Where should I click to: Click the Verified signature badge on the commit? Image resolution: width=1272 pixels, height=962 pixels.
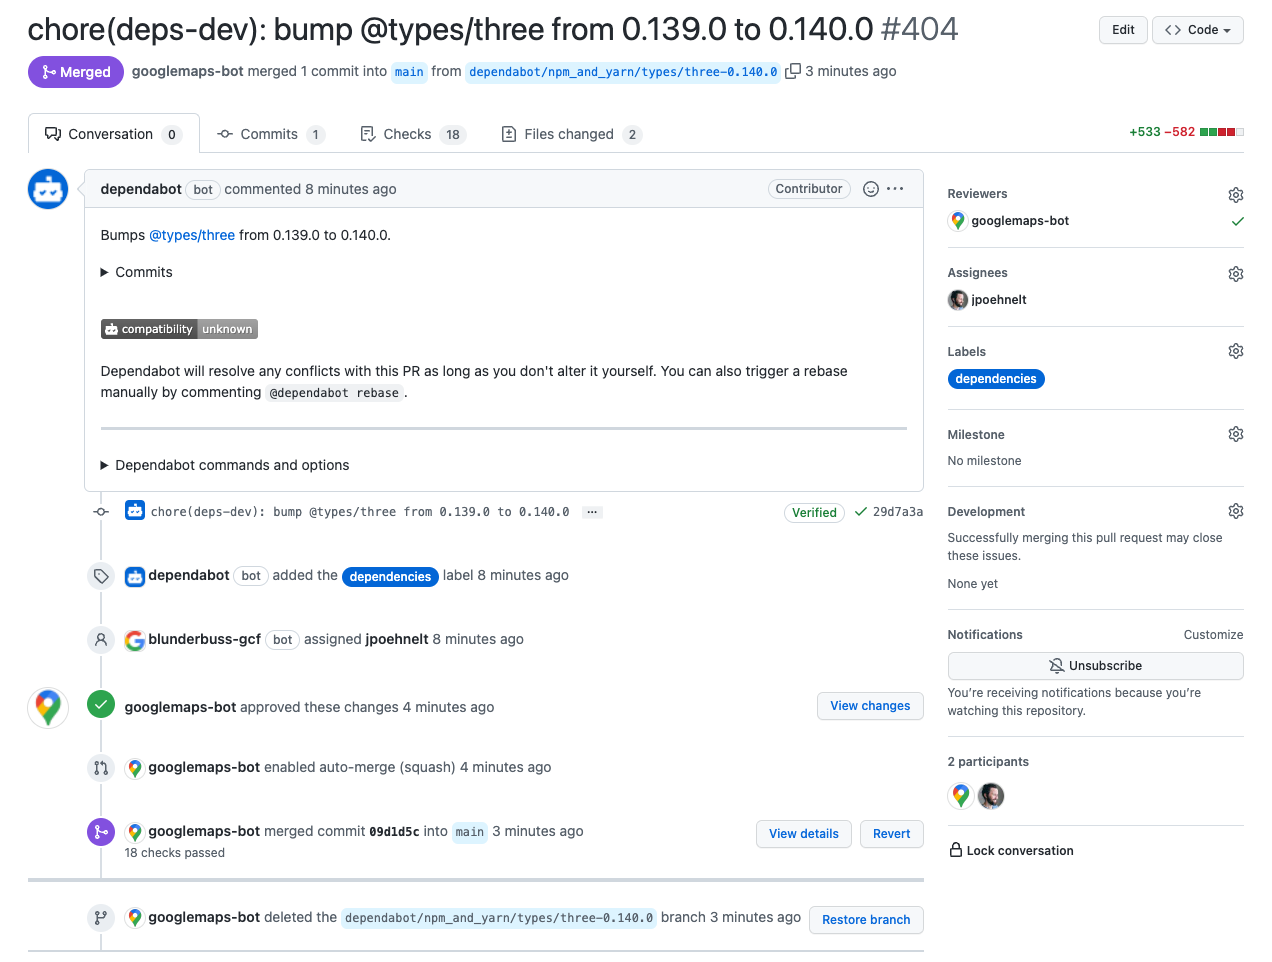pyautogui.click(x=814, y=512)
